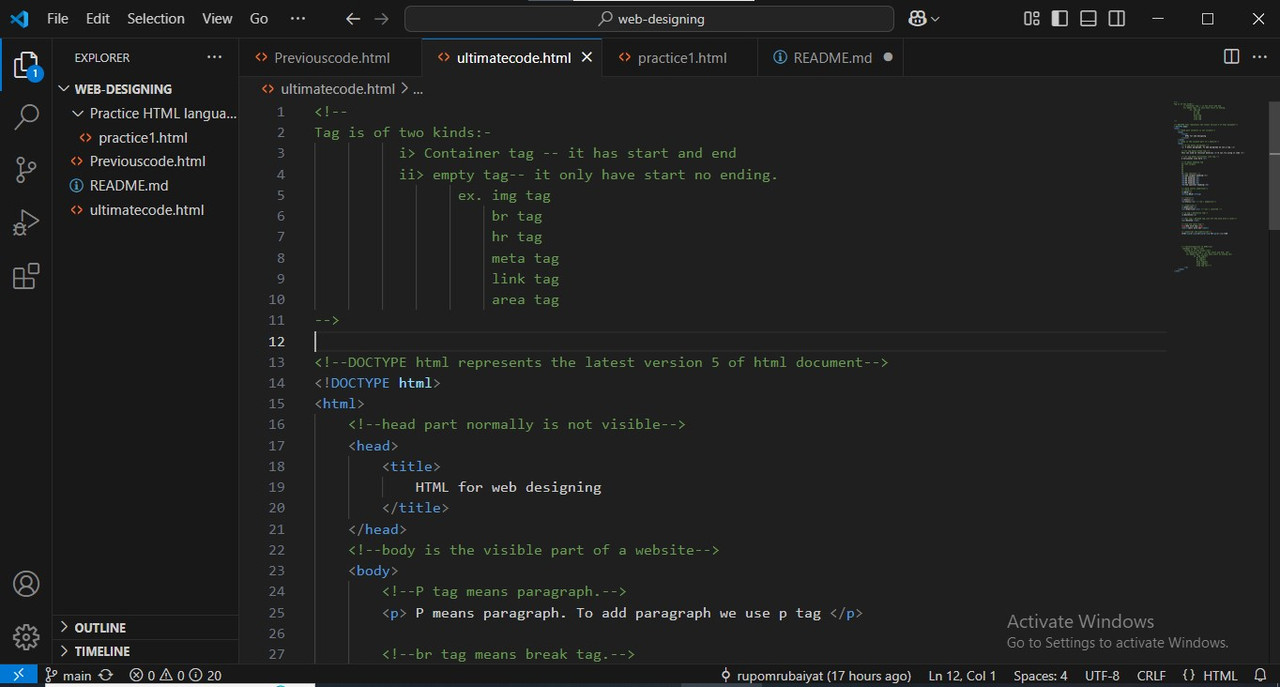Open the Copilot chat icon

pos(917,18)
